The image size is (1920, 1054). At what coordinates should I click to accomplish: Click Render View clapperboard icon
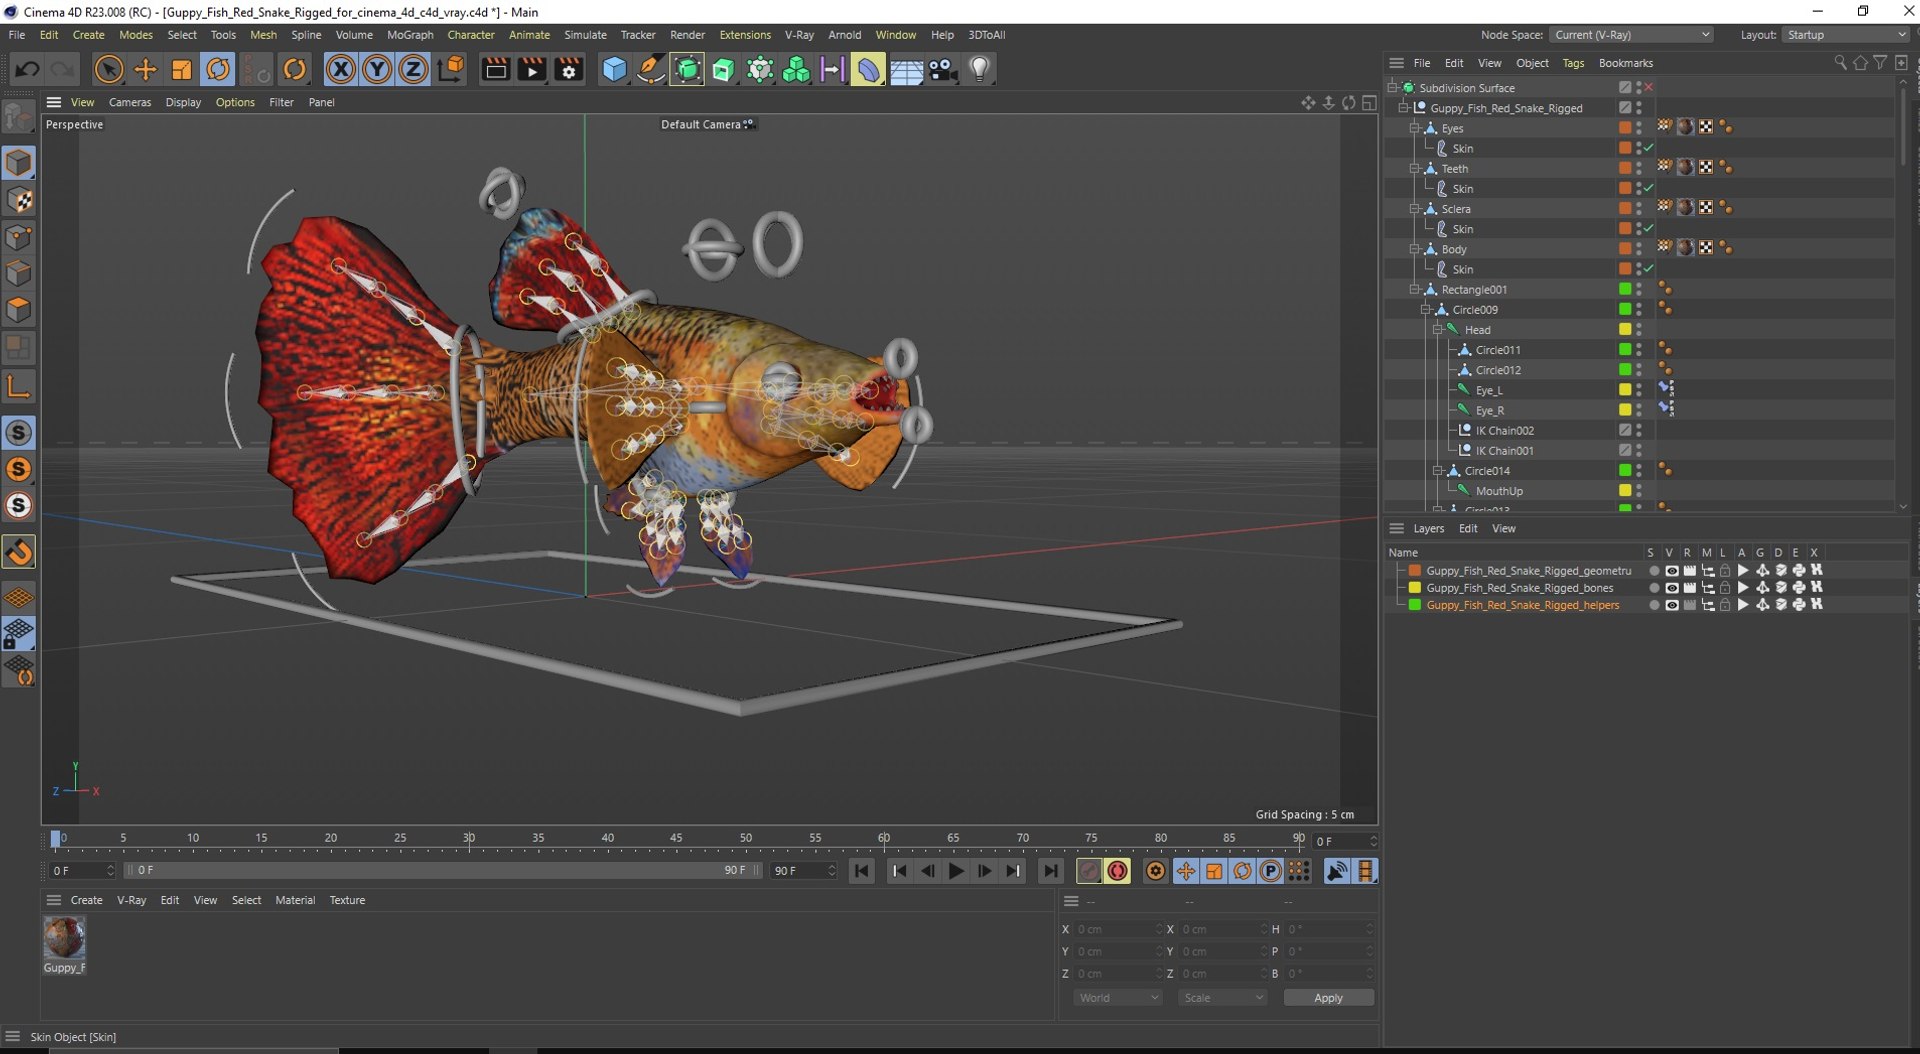pyautogui.click(x=495, y=69)
